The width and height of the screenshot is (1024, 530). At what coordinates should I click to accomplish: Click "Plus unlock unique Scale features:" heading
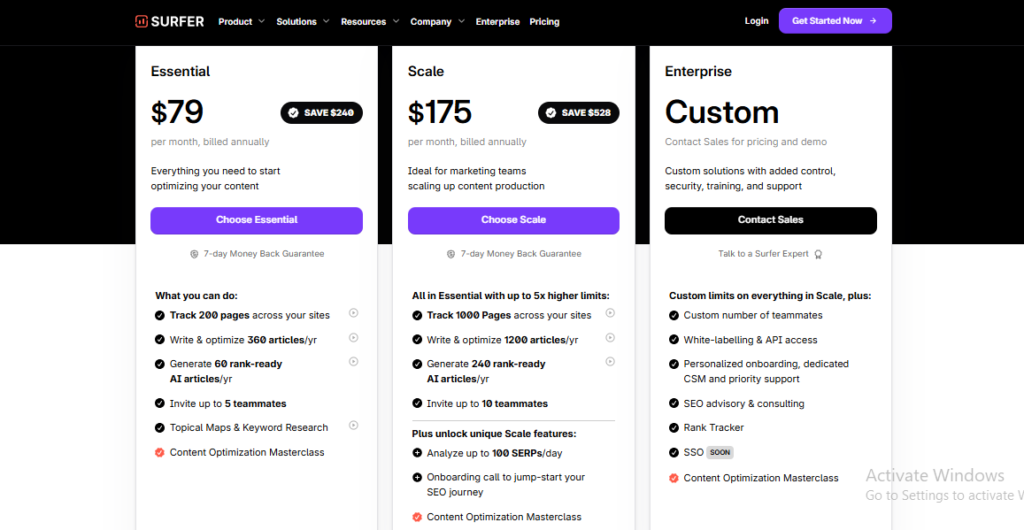click(494, 433)
